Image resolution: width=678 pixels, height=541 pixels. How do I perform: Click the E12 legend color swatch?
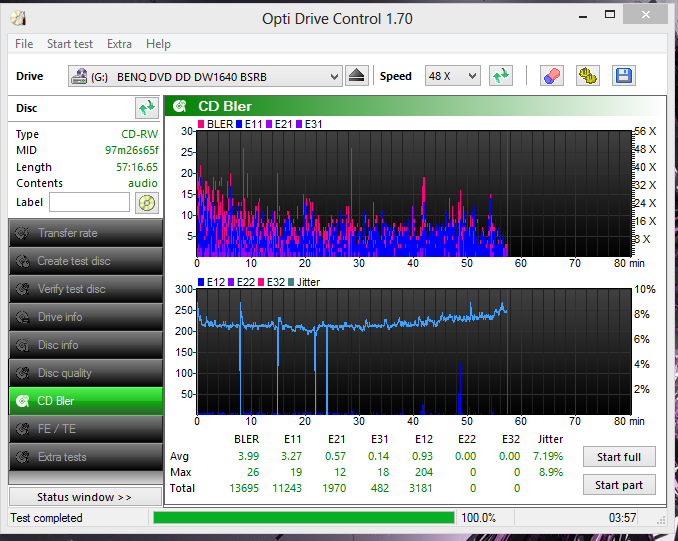pyautogui.click(x=201, y=282)
